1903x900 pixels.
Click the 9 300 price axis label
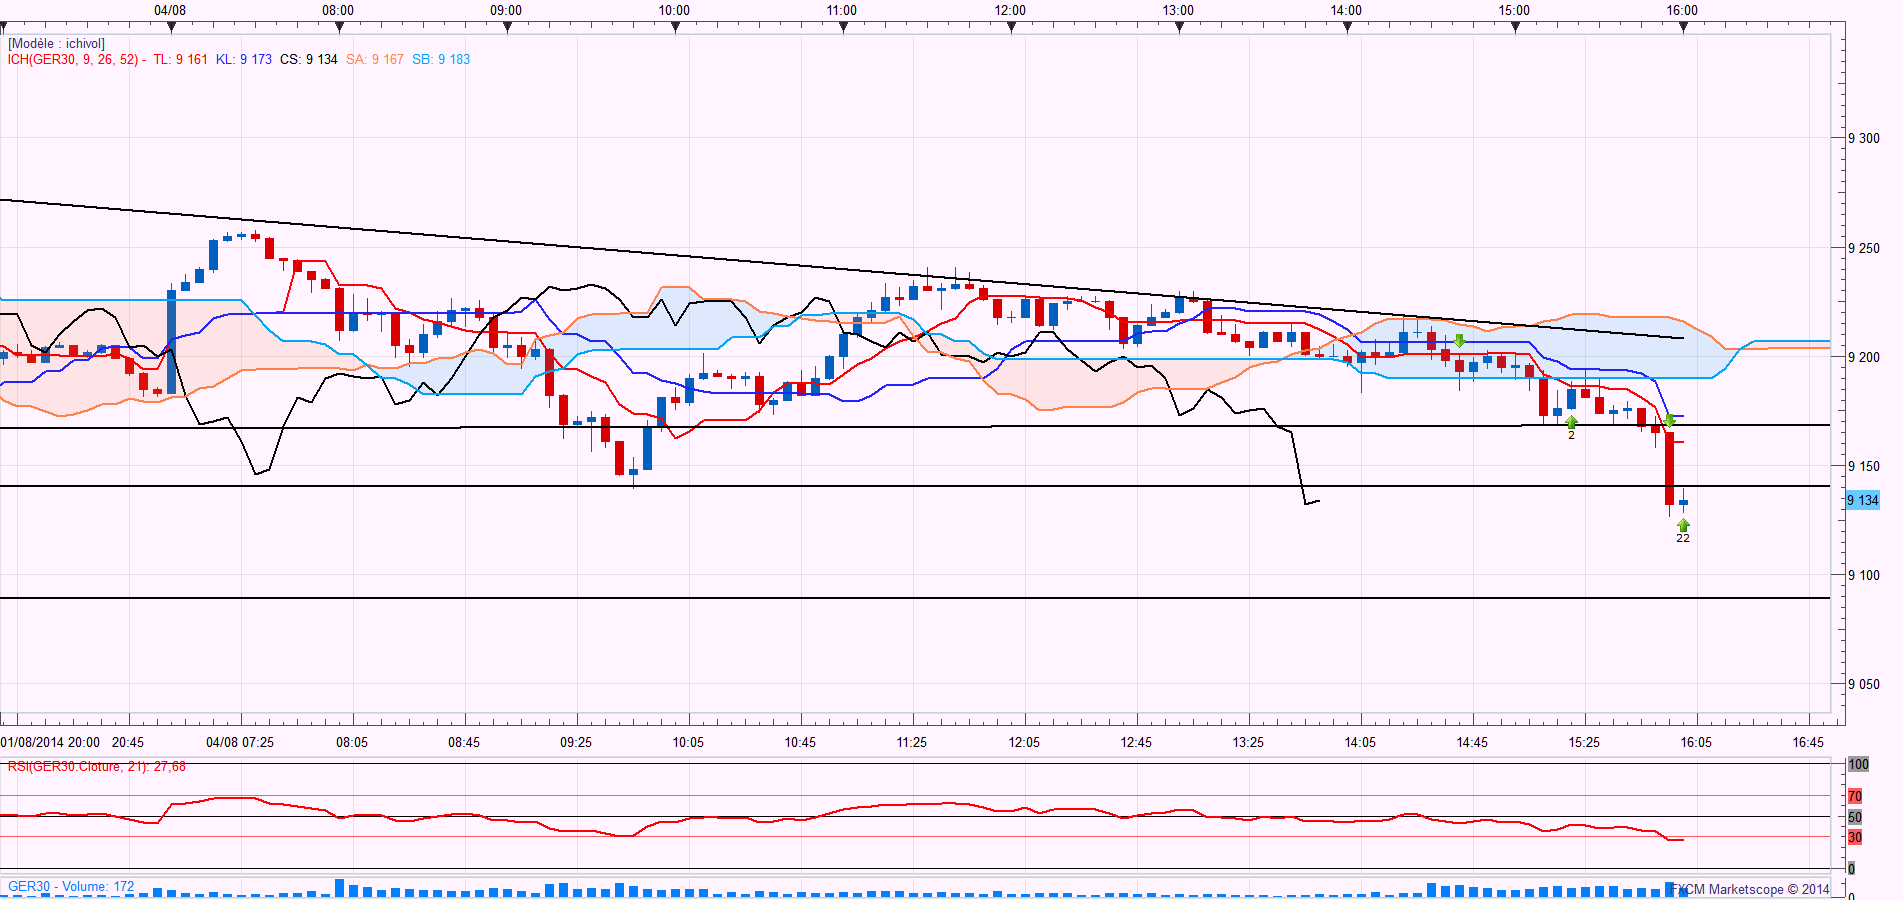(1863, 139)
